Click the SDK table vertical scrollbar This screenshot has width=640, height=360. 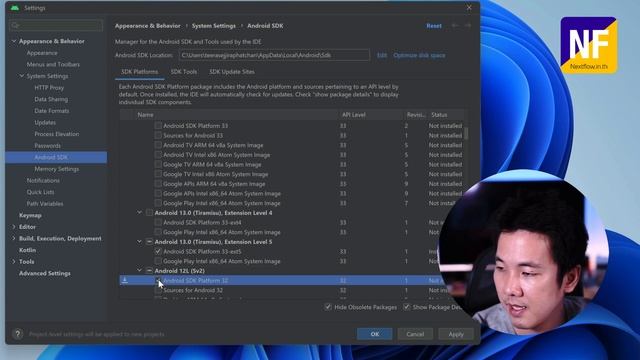pos(466,133)
